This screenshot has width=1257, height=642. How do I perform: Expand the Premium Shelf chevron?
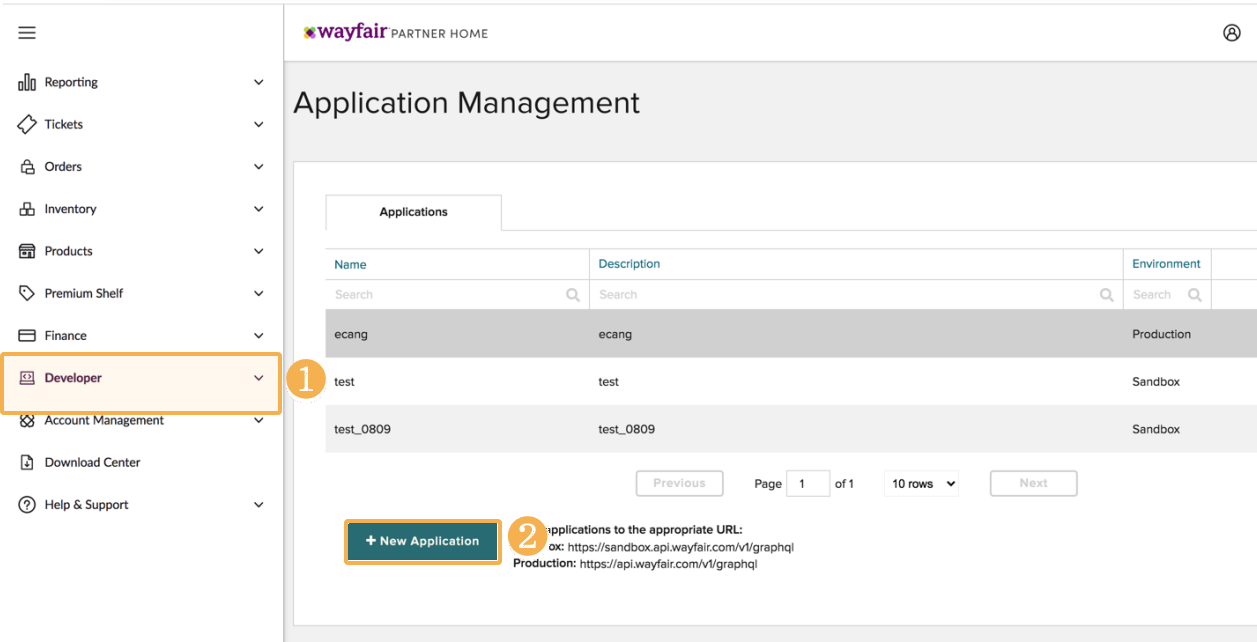(x=259, y=294)
